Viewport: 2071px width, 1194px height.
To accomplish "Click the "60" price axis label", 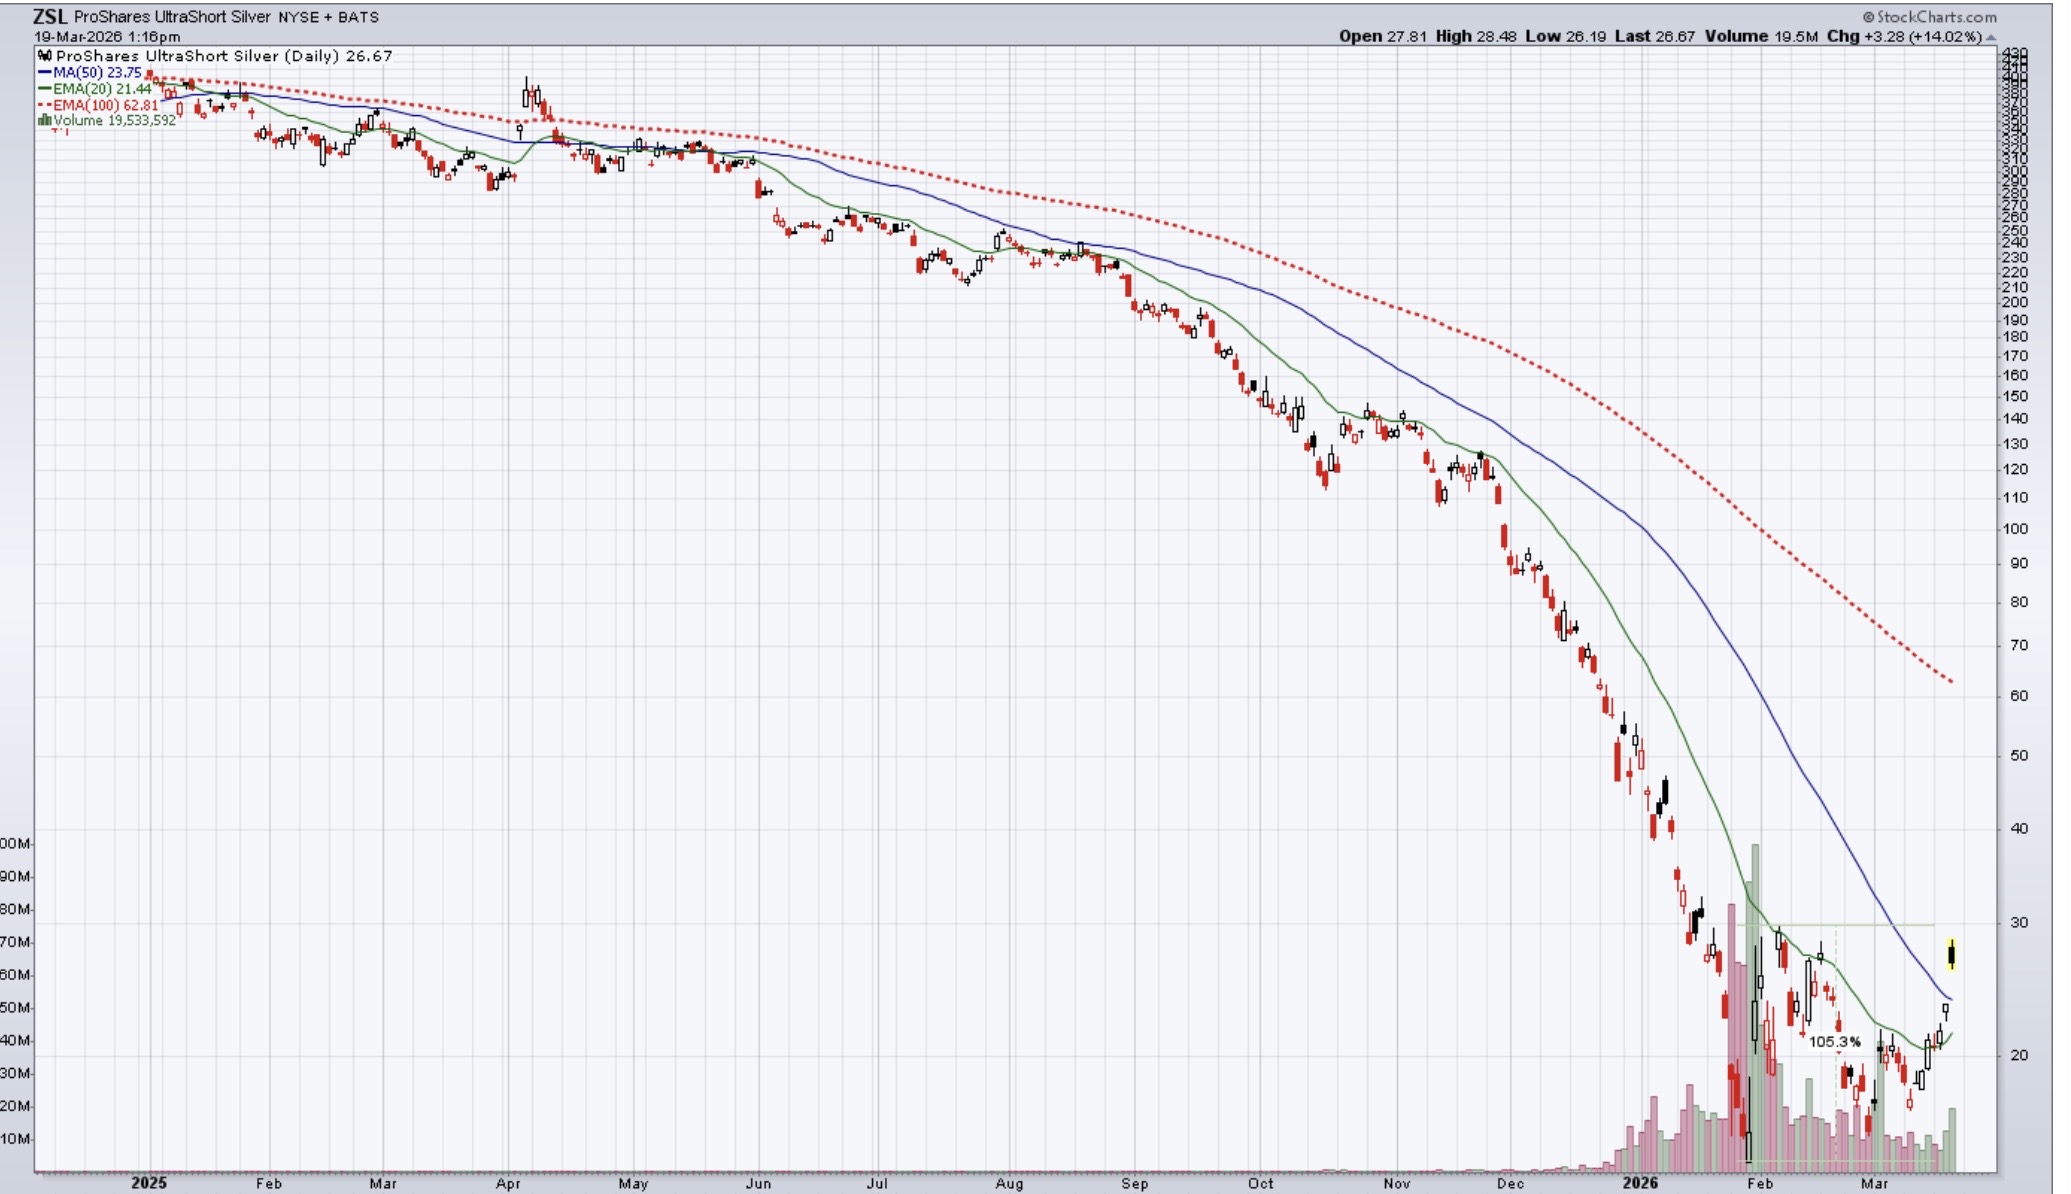I will pyautogui.click(x=2019, y=695).
